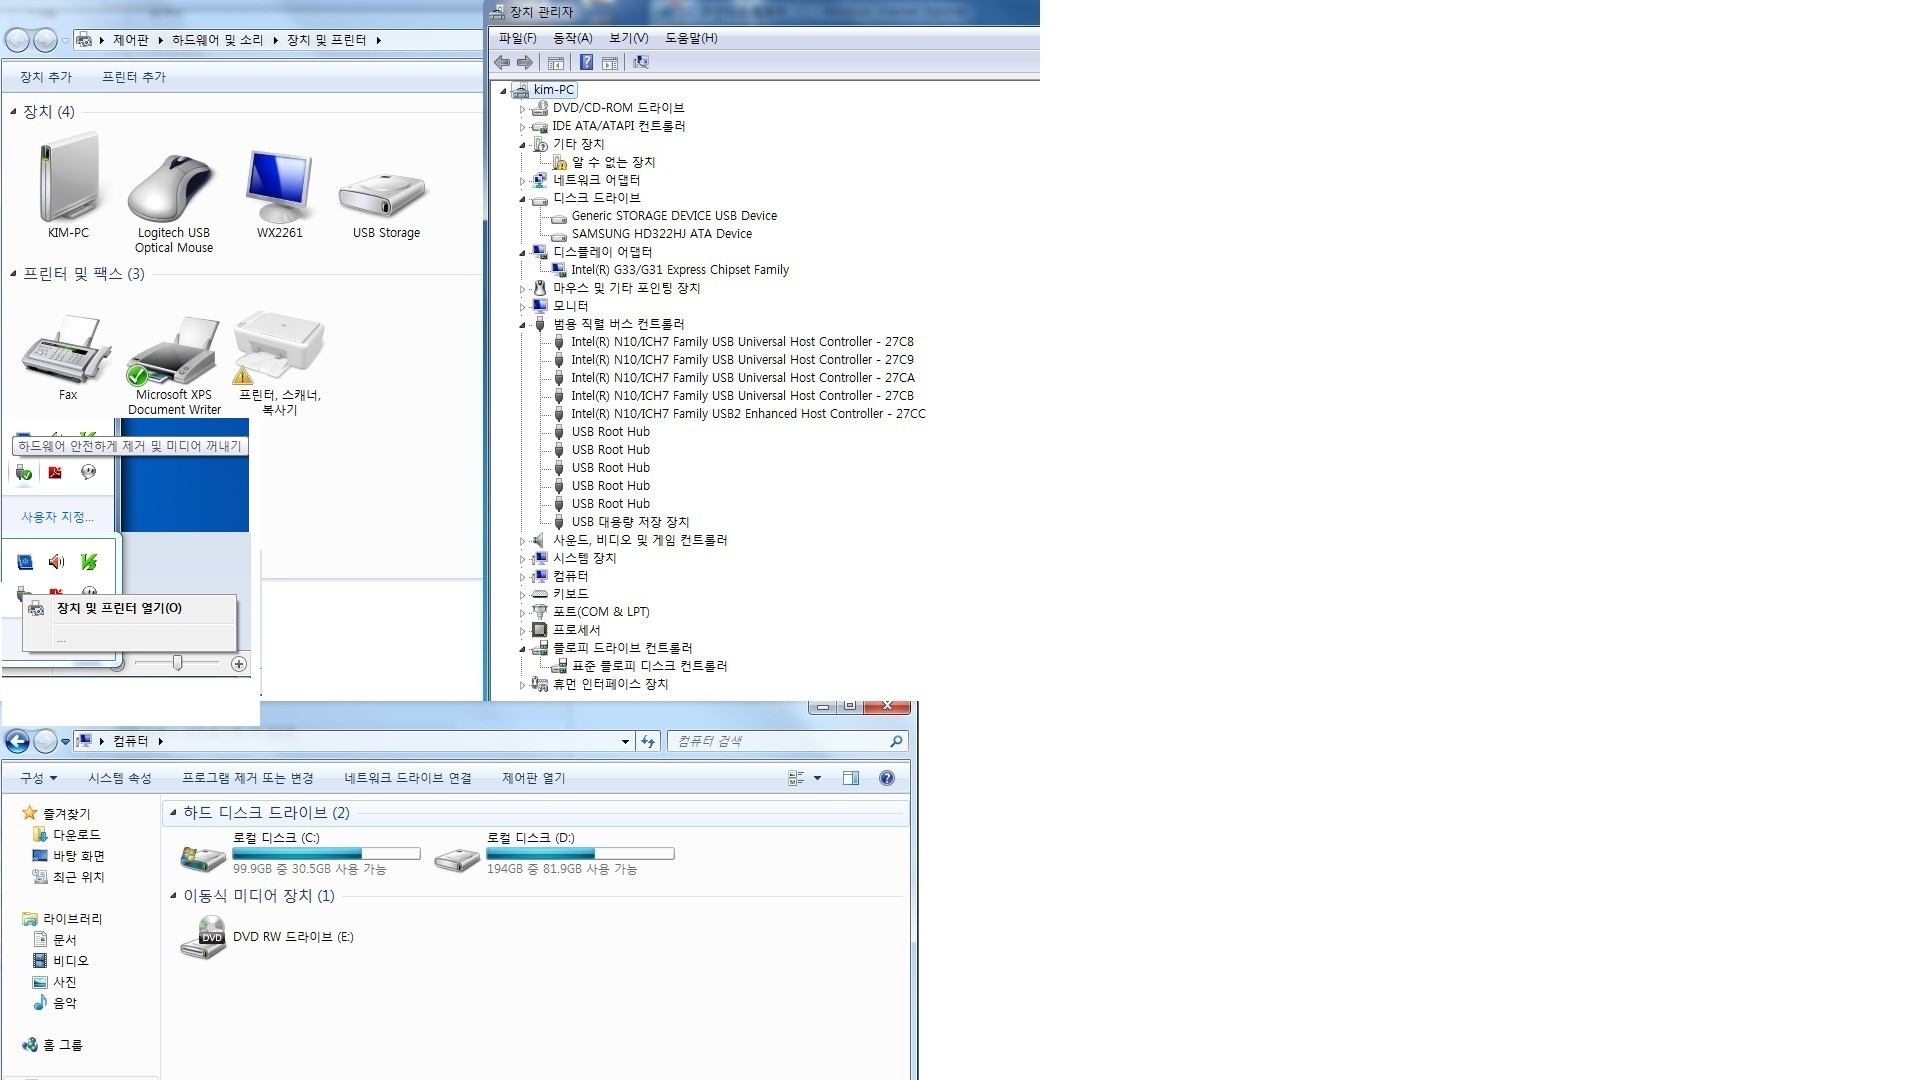This screenshot has height=1080, width=1920.
Task: Click scan for hardware changes toolbar icon
Action: click(641, 63)
